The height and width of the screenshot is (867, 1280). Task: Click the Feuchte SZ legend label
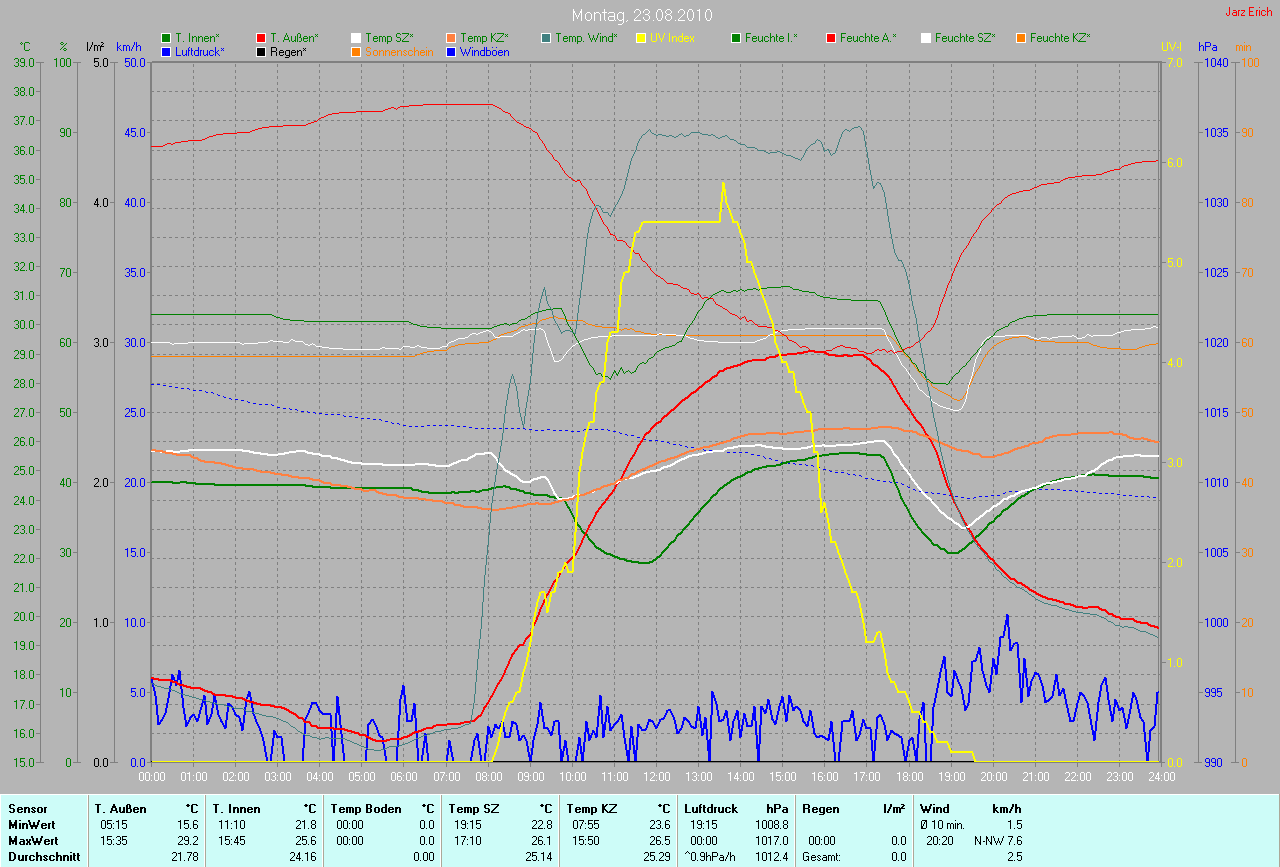point(965,38)
